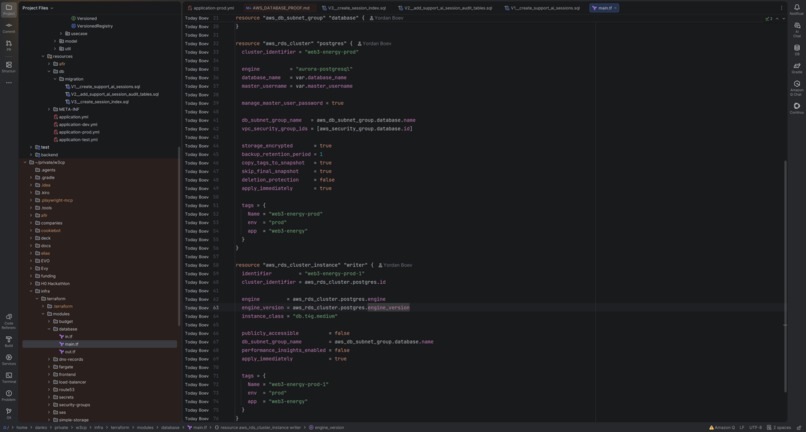The height and width of the screenshot is (432, 806).
Task: Open the Code Reference tool window
Action: [x=9, y=321]
